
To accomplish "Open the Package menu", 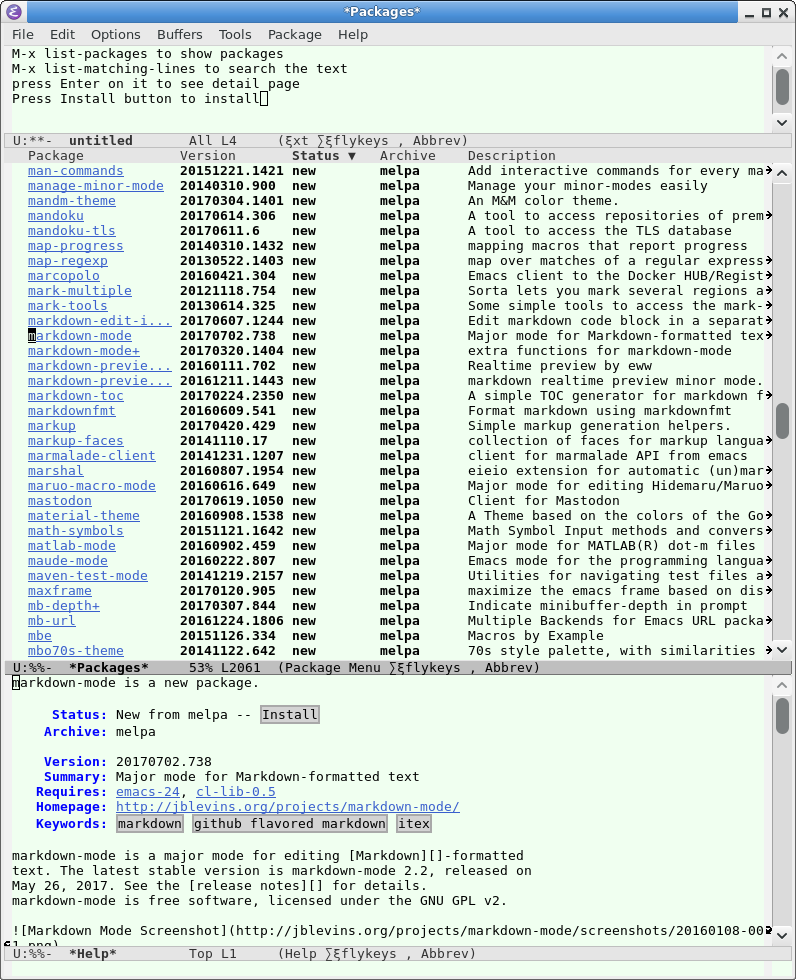I will click(x=295, y=34).
